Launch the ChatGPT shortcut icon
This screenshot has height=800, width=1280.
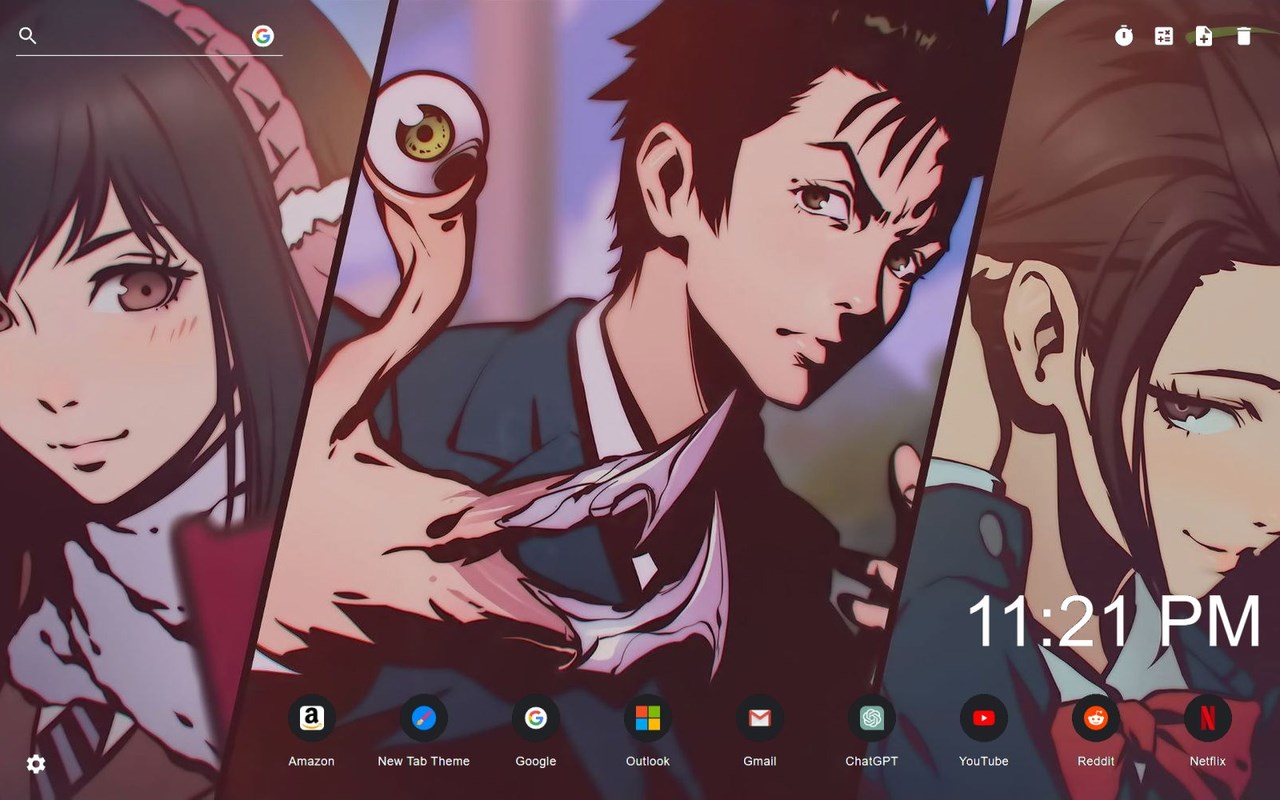[x=872, y=718]
